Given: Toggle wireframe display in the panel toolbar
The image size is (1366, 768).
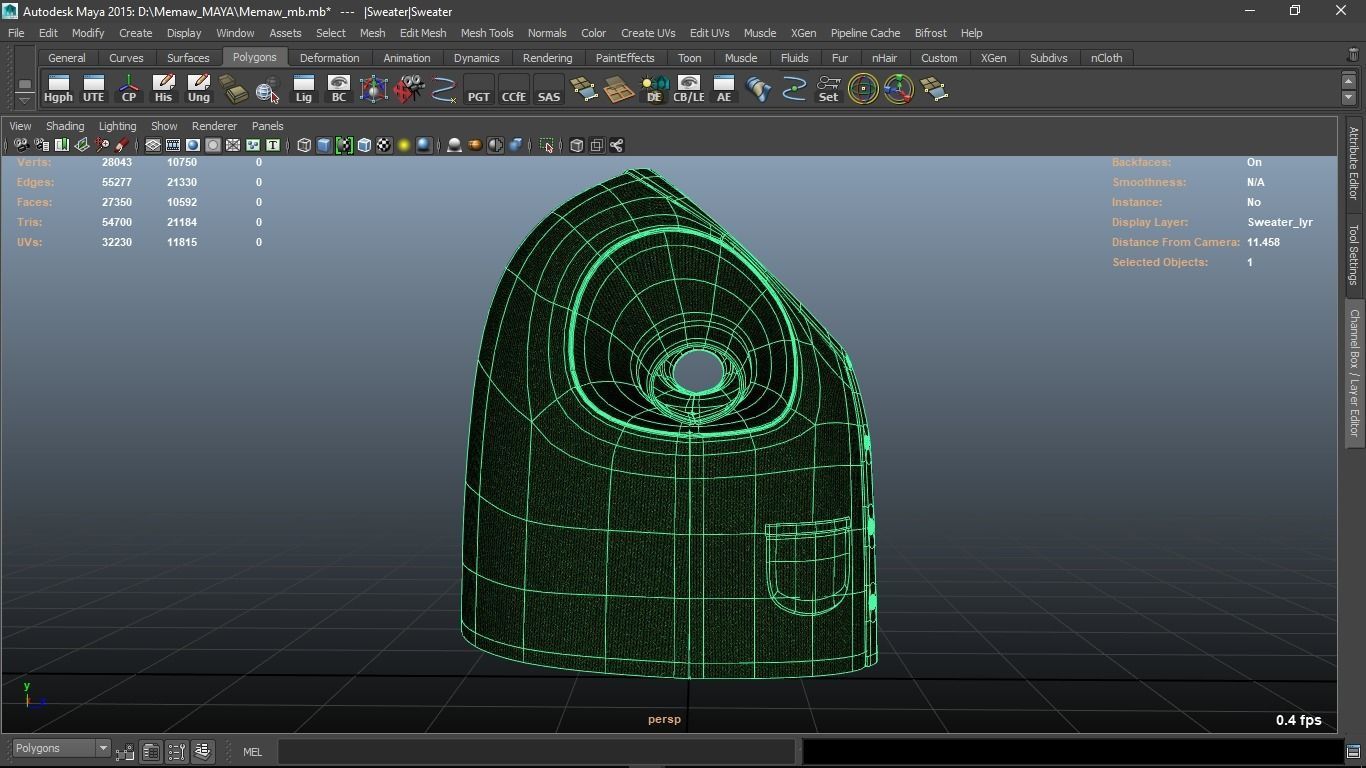Looking at the screenshot, I should coord(304,145).
